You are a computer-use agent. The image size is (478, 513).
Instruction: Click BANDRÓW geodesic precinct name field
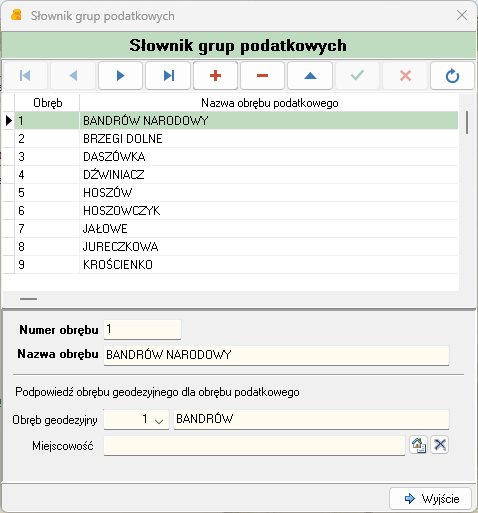[311, 419]
